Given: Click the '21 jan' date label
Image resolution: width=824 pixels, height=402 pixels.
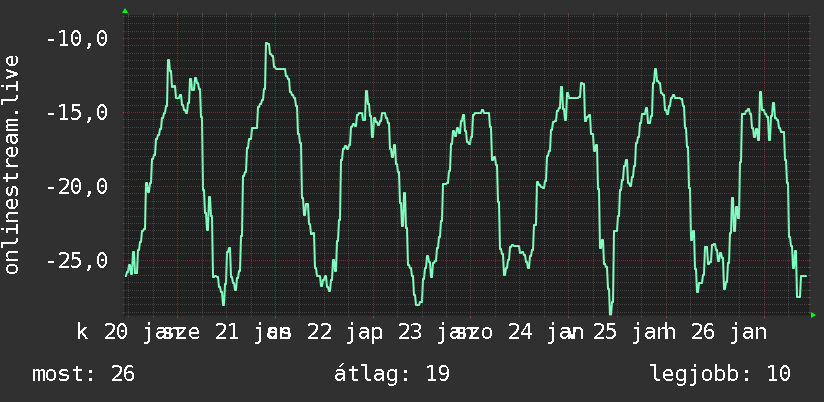Looking at the screenshot, I should (x=251, y=333).
